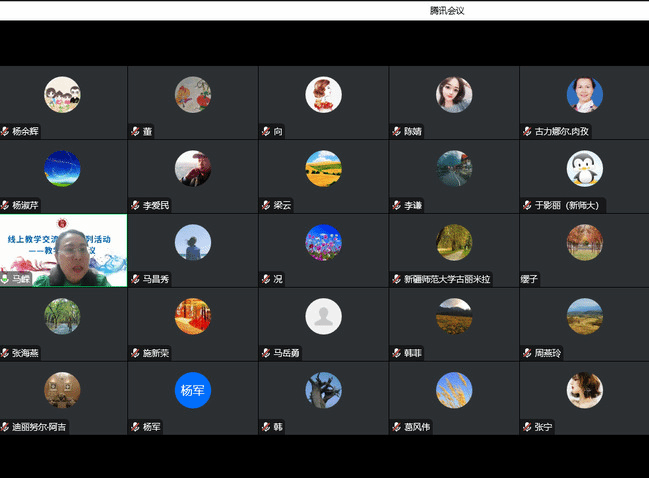The width and height of the screenshot is (649, 478).
Task: Select the 周燕玲 participant avatar
Action: pos(584,316)
